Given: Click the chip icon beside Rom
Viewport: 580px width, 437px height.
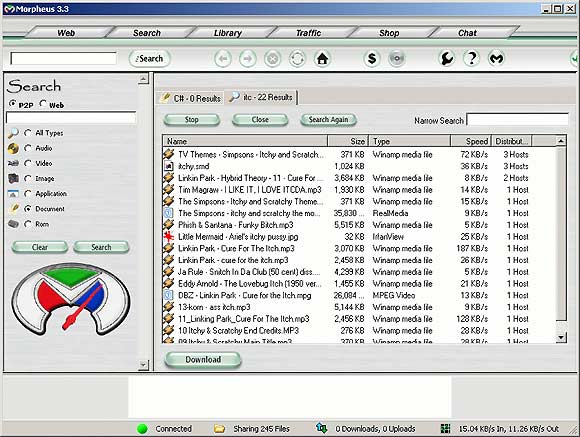Looking at the screenshot, I should (x=13, y=224).
